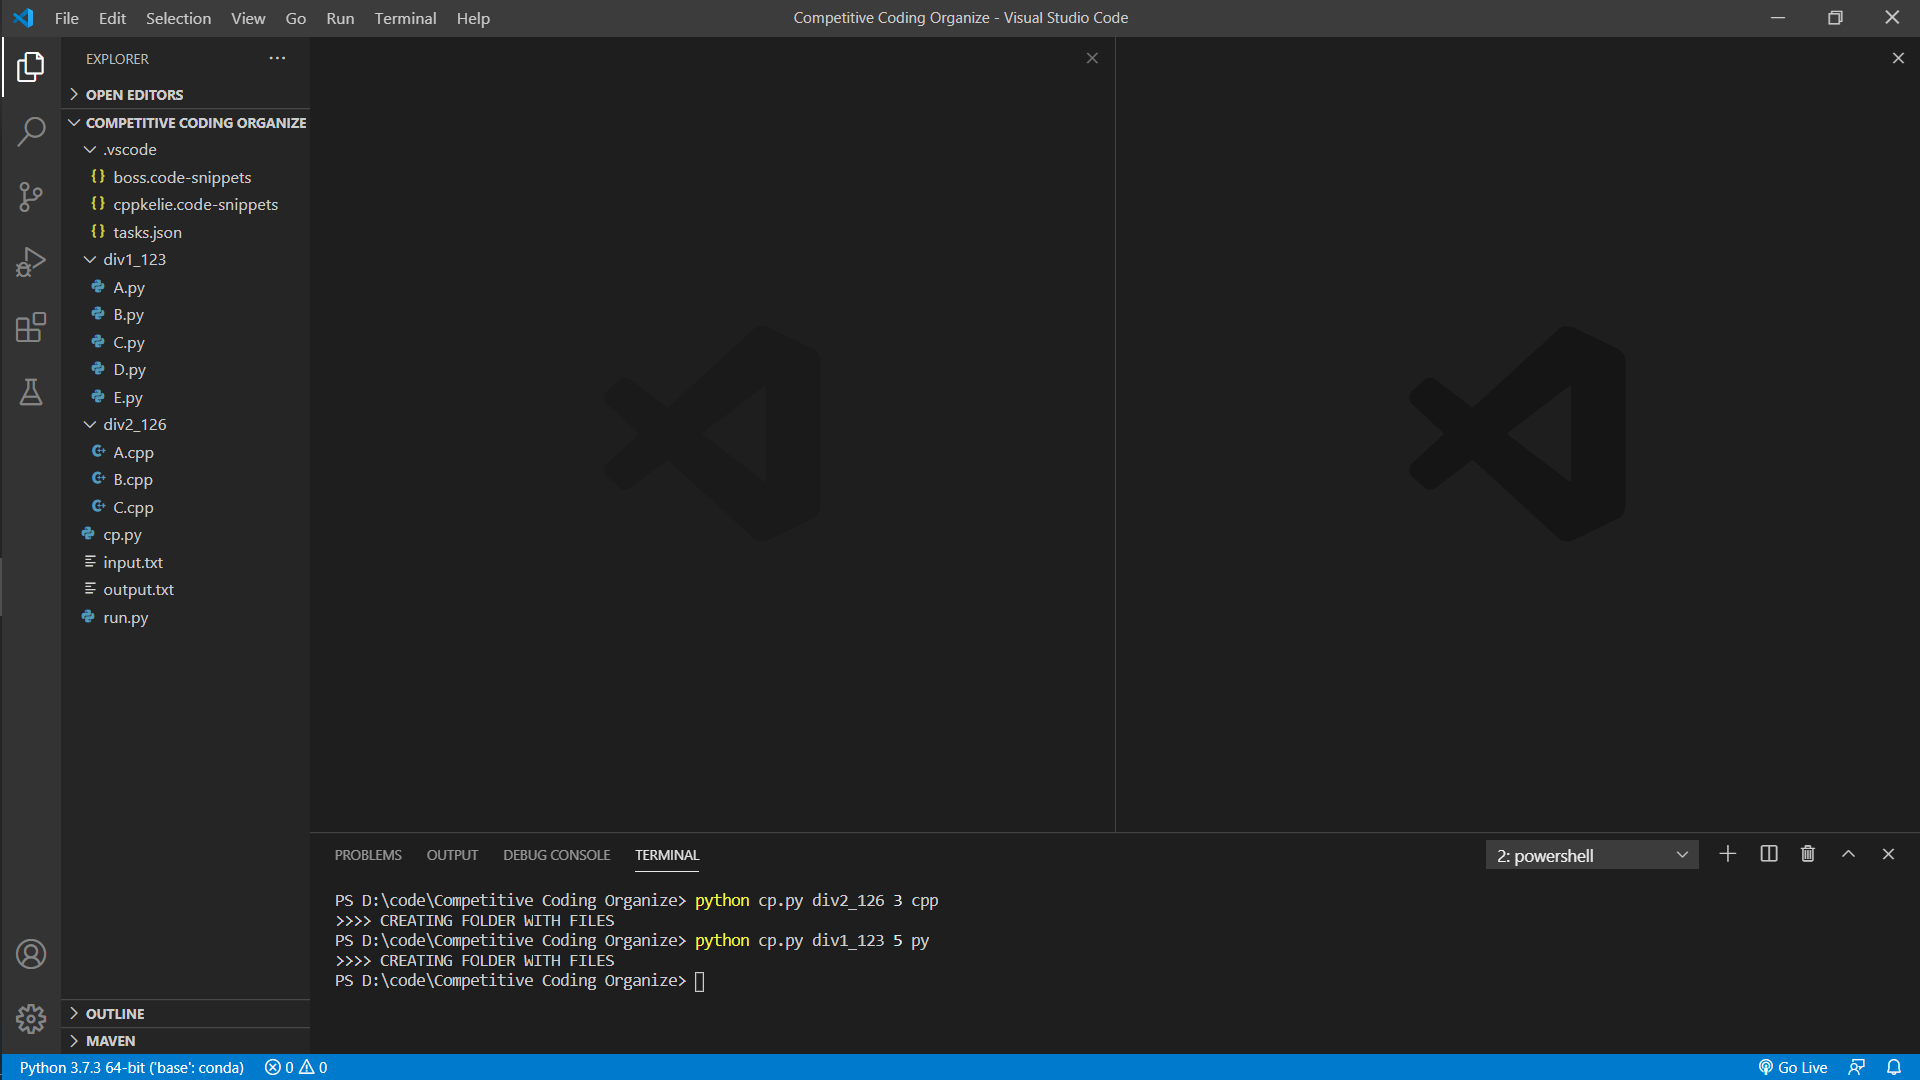The image size is (1920, 1080).
Task: Open the Extensions view
Action: click(x=31, y=327)
